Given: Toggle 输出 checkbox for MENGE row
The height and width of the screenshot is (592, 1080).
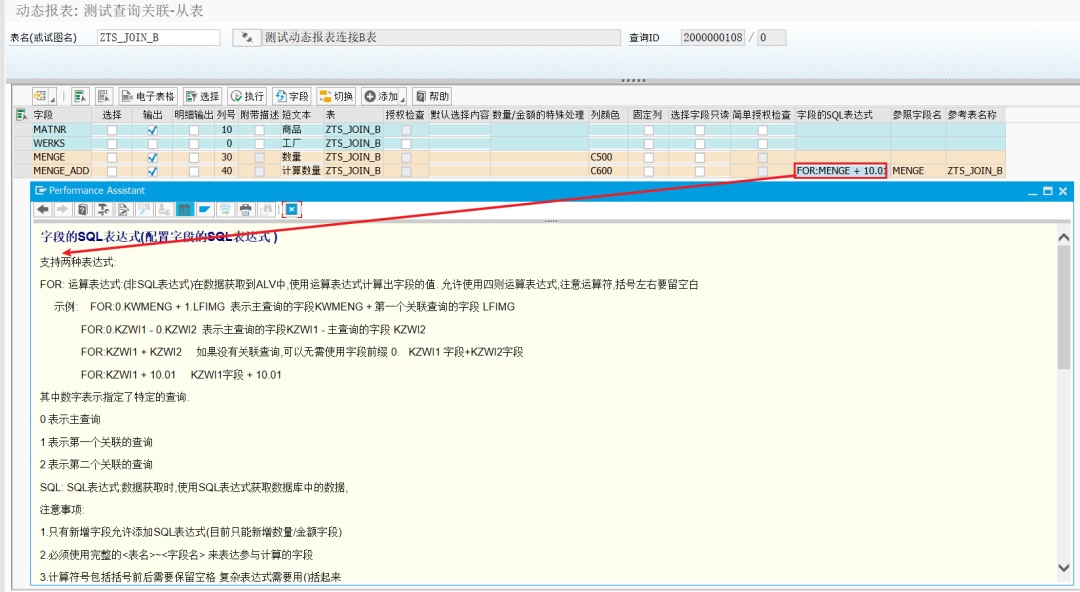Looking at the screenshot, I should pos(152,157).
